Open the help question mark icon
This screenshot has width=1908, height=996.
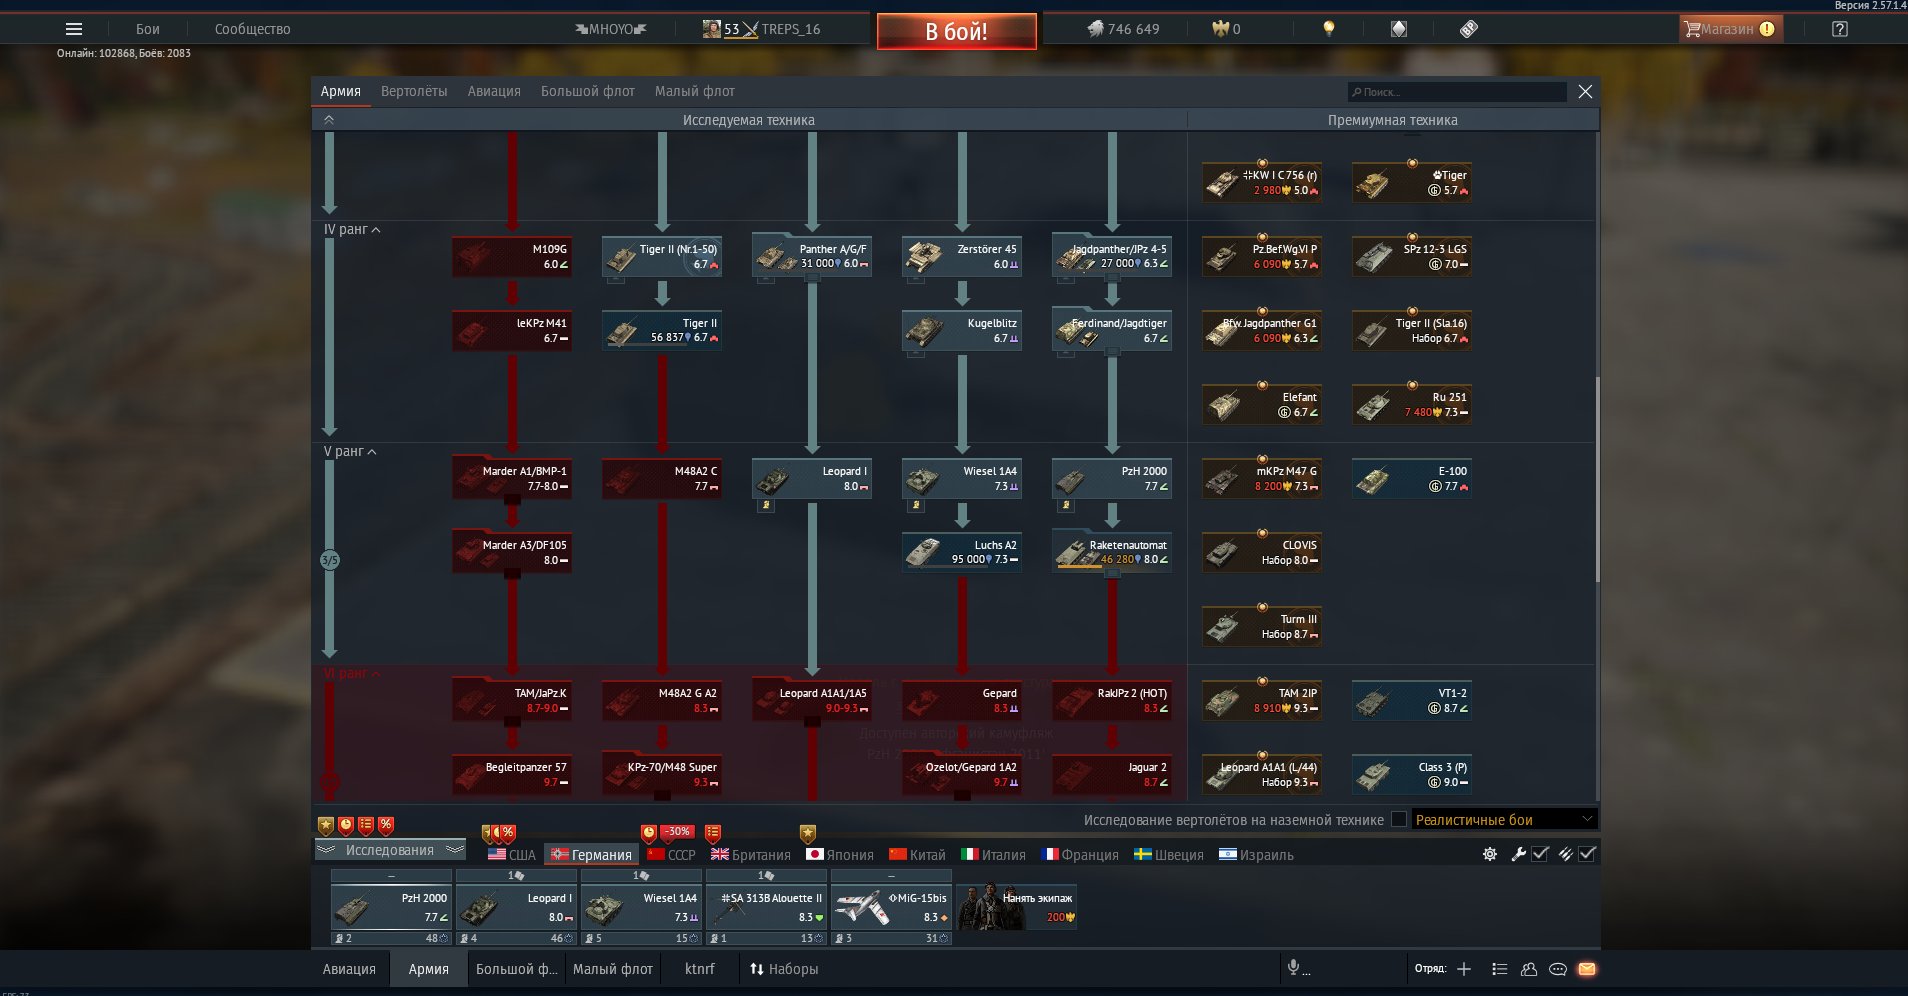click(x=1840, y=29)
